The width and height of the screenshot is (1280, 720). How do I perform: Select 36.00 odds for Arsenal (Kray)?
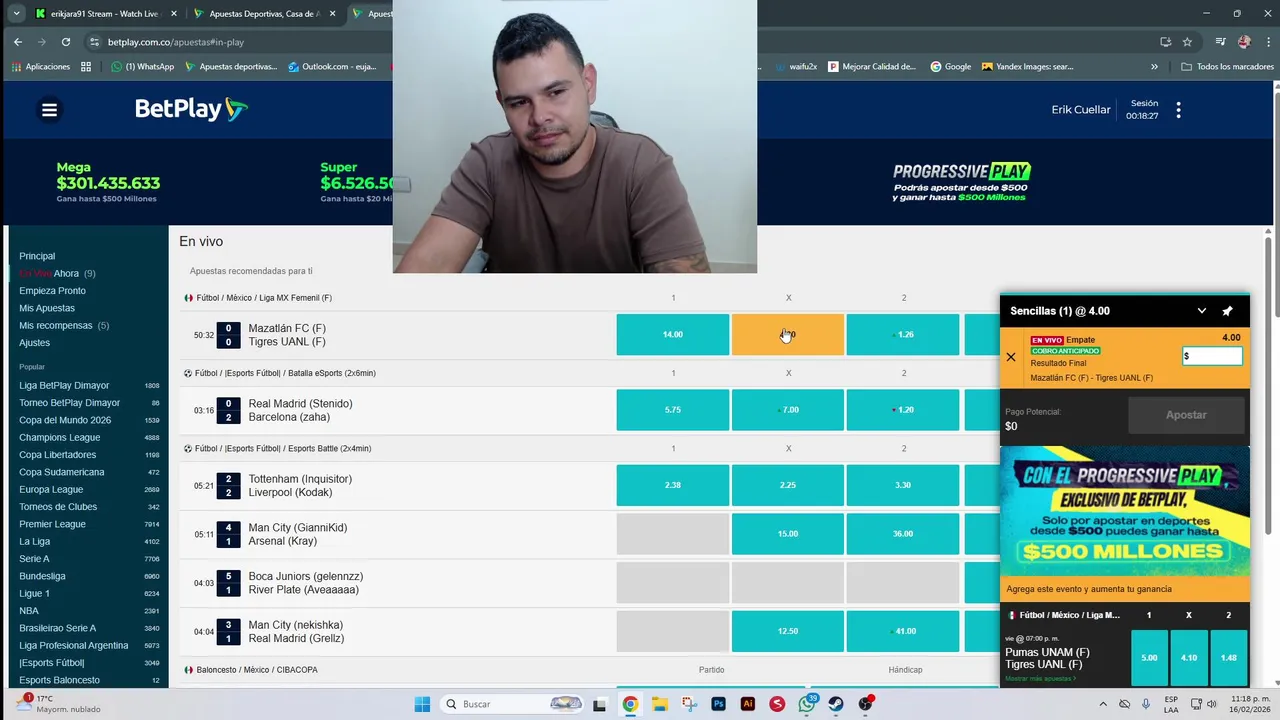[903, 534]
